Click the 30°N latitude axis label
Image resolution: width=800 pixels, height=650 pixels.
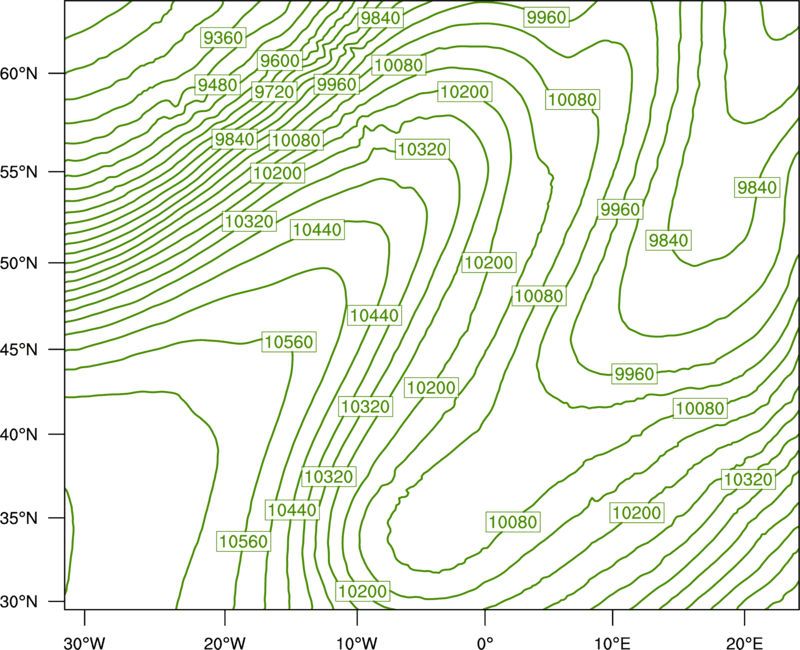(x=19, y=602)
